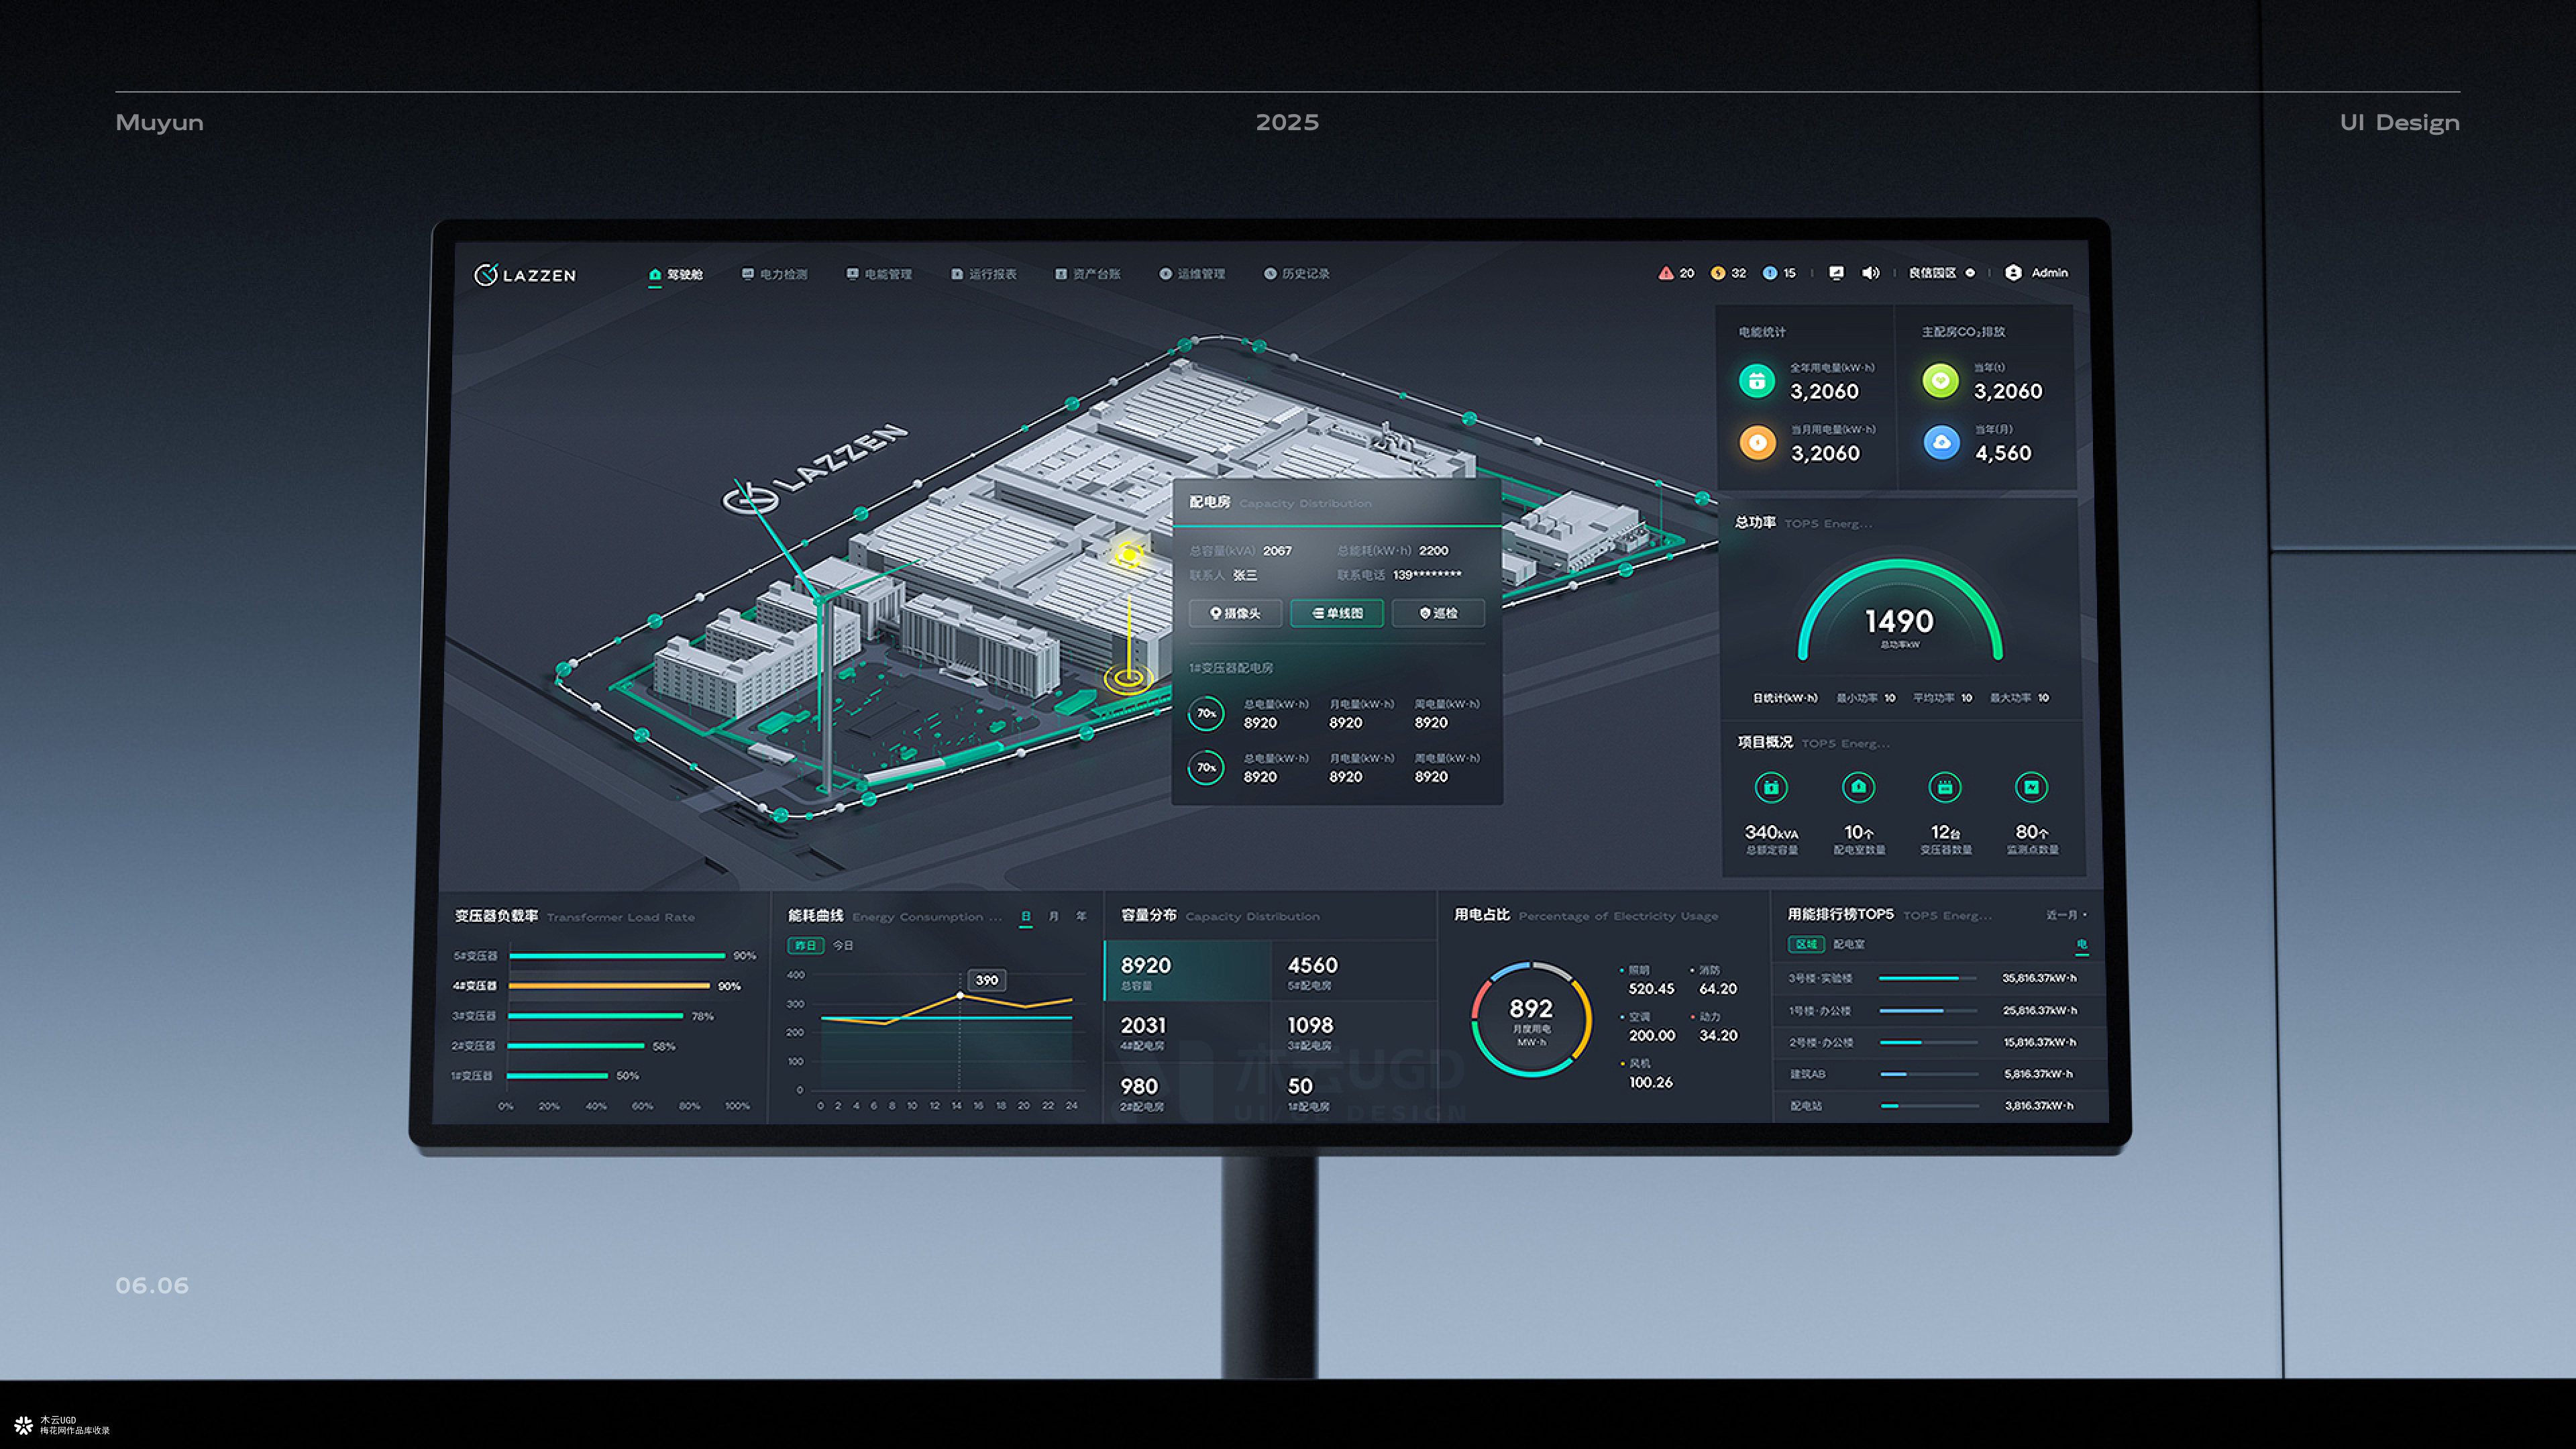Toggle the 风机 legend item
This screenshot has width=2576, height=1449.
pos(1635,1064)
